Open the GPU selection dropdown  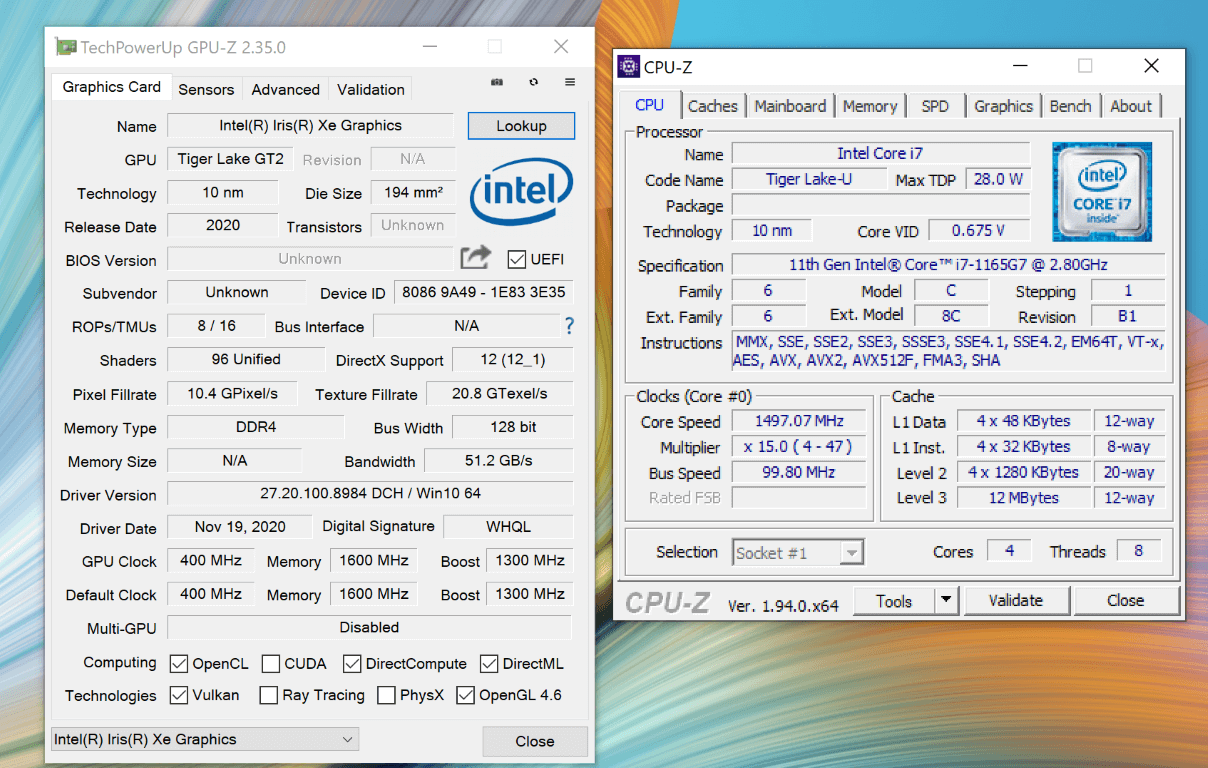205,740
